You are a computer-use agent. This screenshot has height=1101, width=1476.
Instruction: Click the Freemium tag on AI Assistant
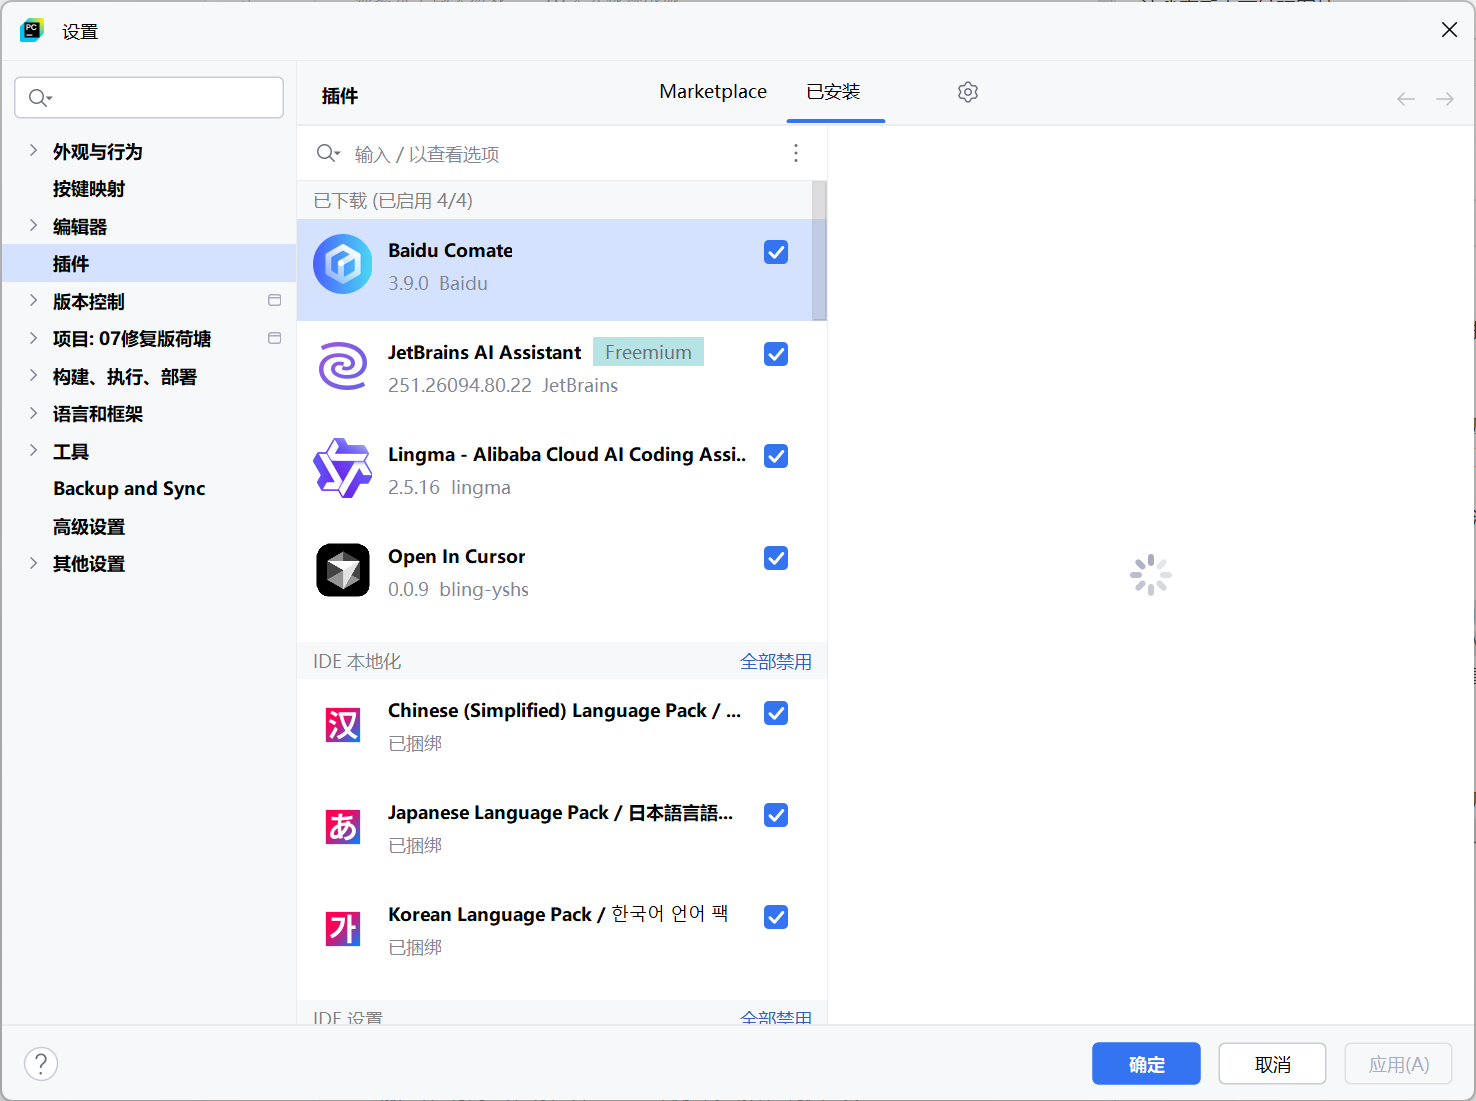(x=648, y=352)
